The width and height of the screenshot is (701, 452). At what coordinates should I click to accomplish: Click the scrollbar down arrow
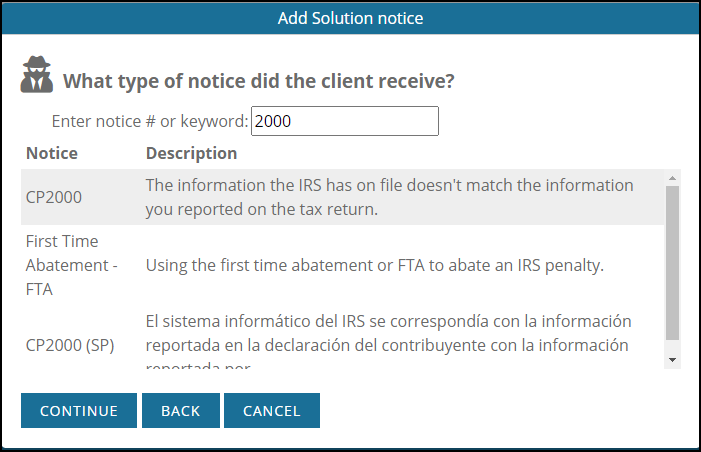tap(672, 360)
